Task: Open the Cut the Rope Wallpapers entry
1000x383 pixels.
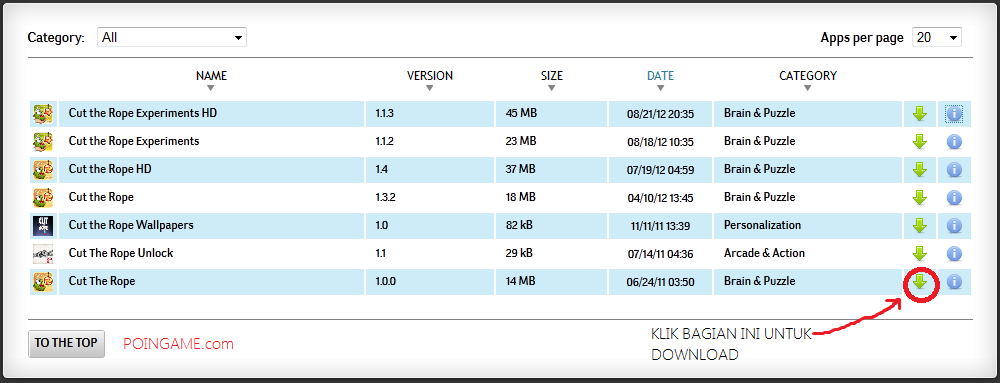Action: click(x=131, y=226)
